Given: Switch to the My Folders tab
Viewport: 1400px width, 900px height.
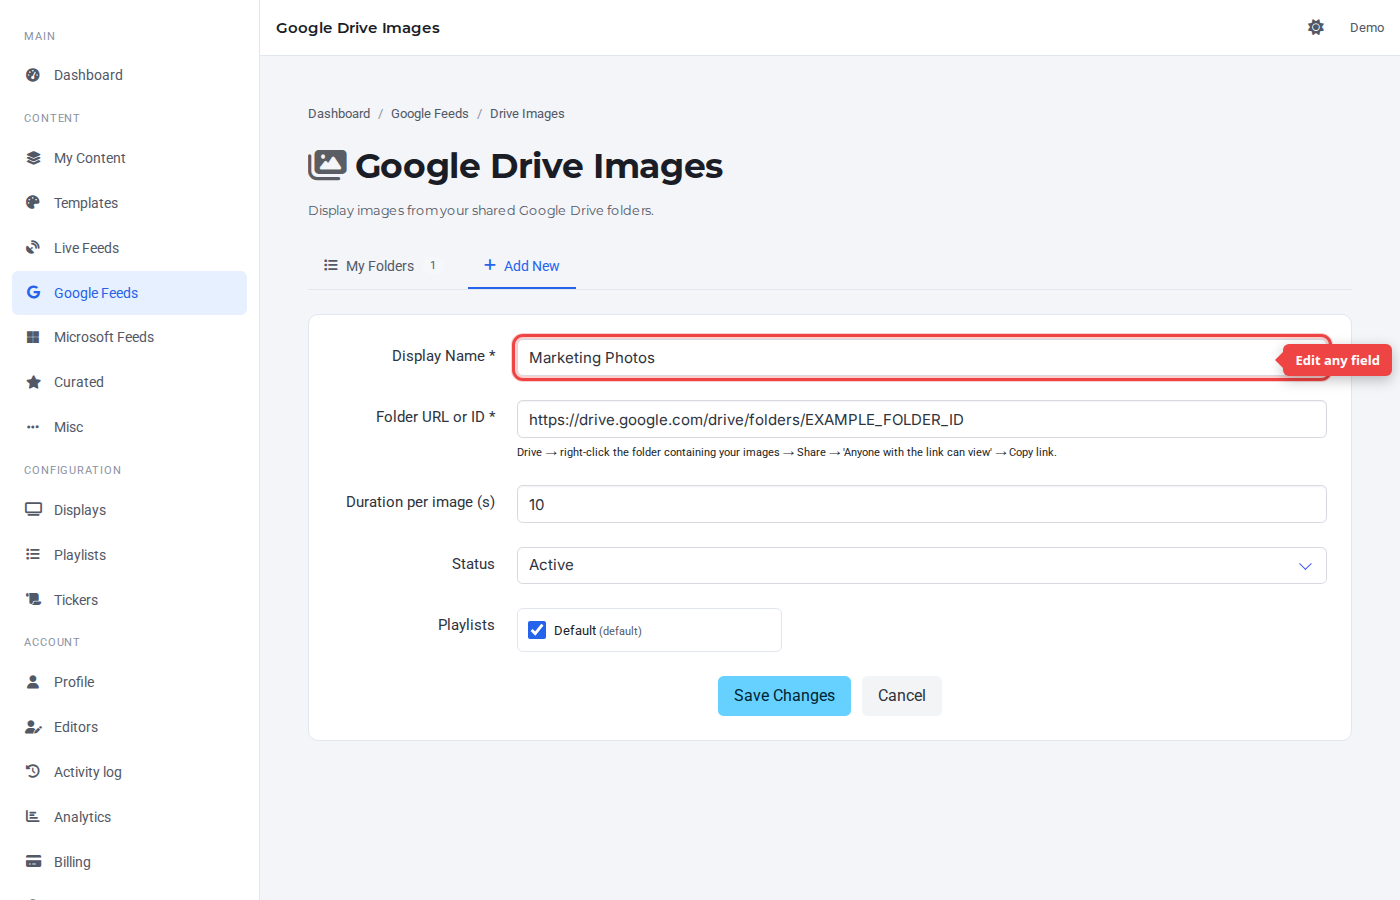Looking at the screenshot, I should click(380, 266).
